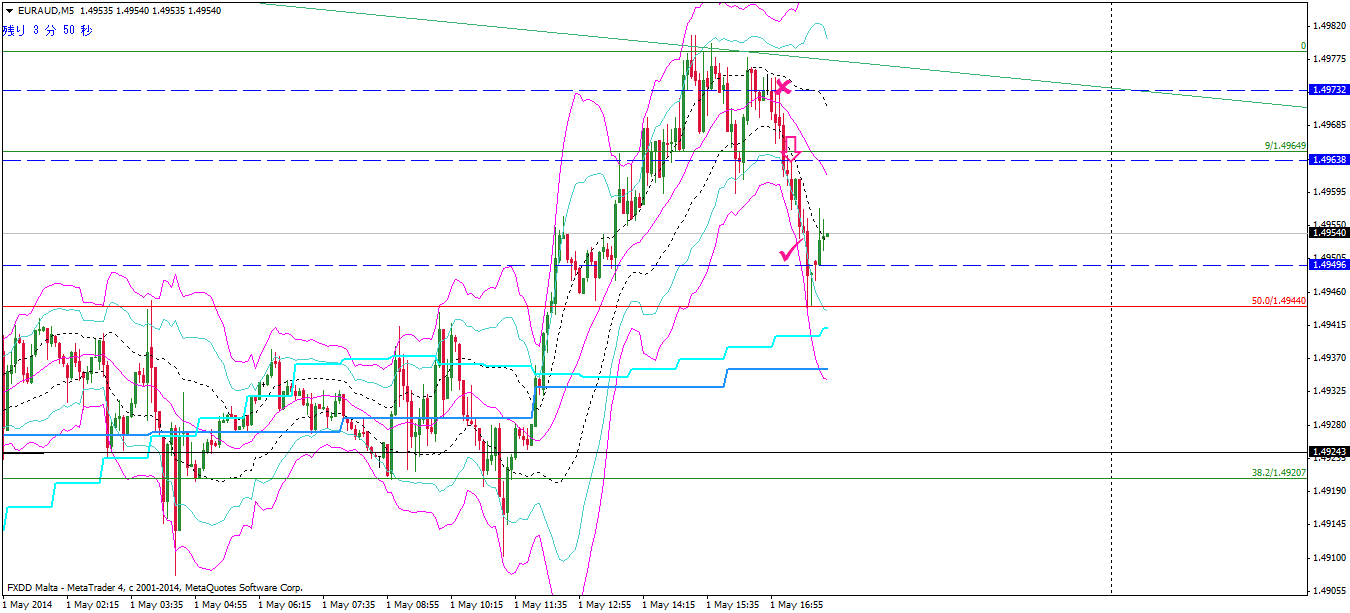1350x613 pixels.
Task: Click the 1.49280 value on price scale
Action: coord(1332,424)
